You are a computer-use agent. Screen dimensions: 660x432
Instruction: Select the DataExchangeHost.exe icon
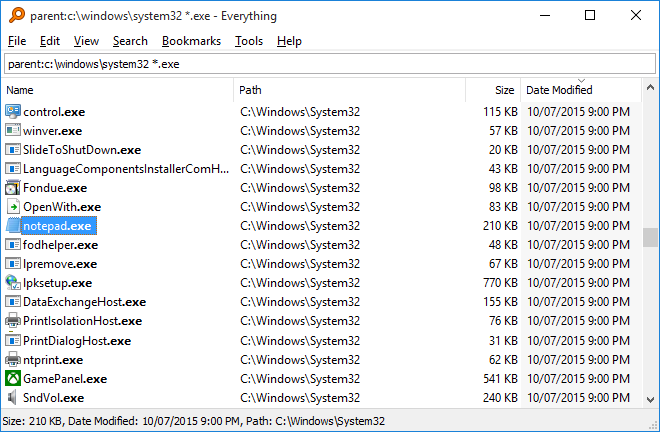coord(13,301)
